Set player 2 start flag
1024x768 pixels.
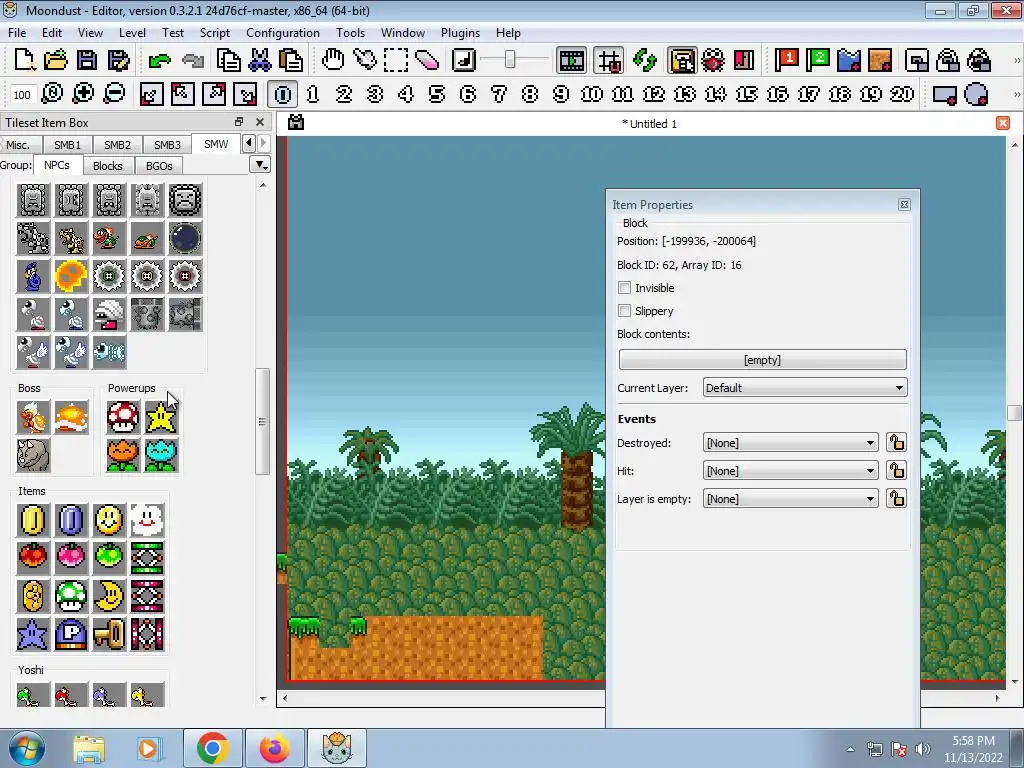pos(818,60)
